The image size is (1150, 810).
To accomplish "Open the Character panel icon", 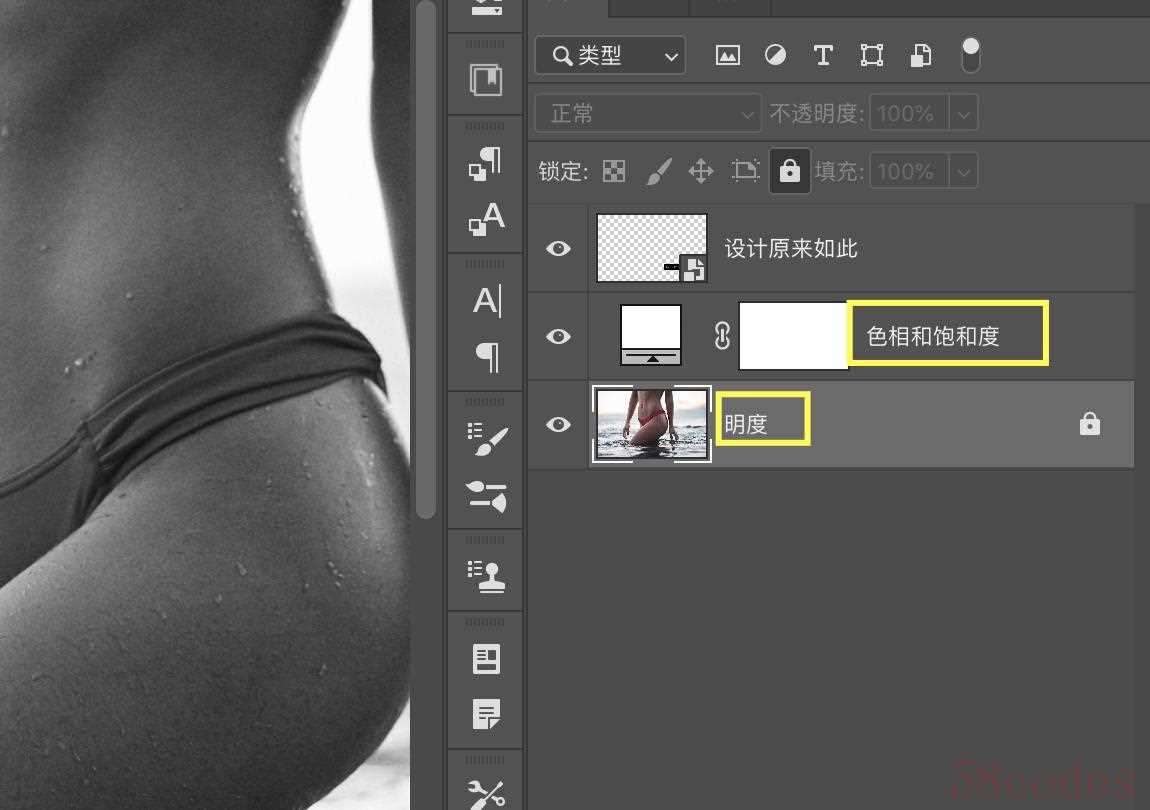I will [487, 301].
